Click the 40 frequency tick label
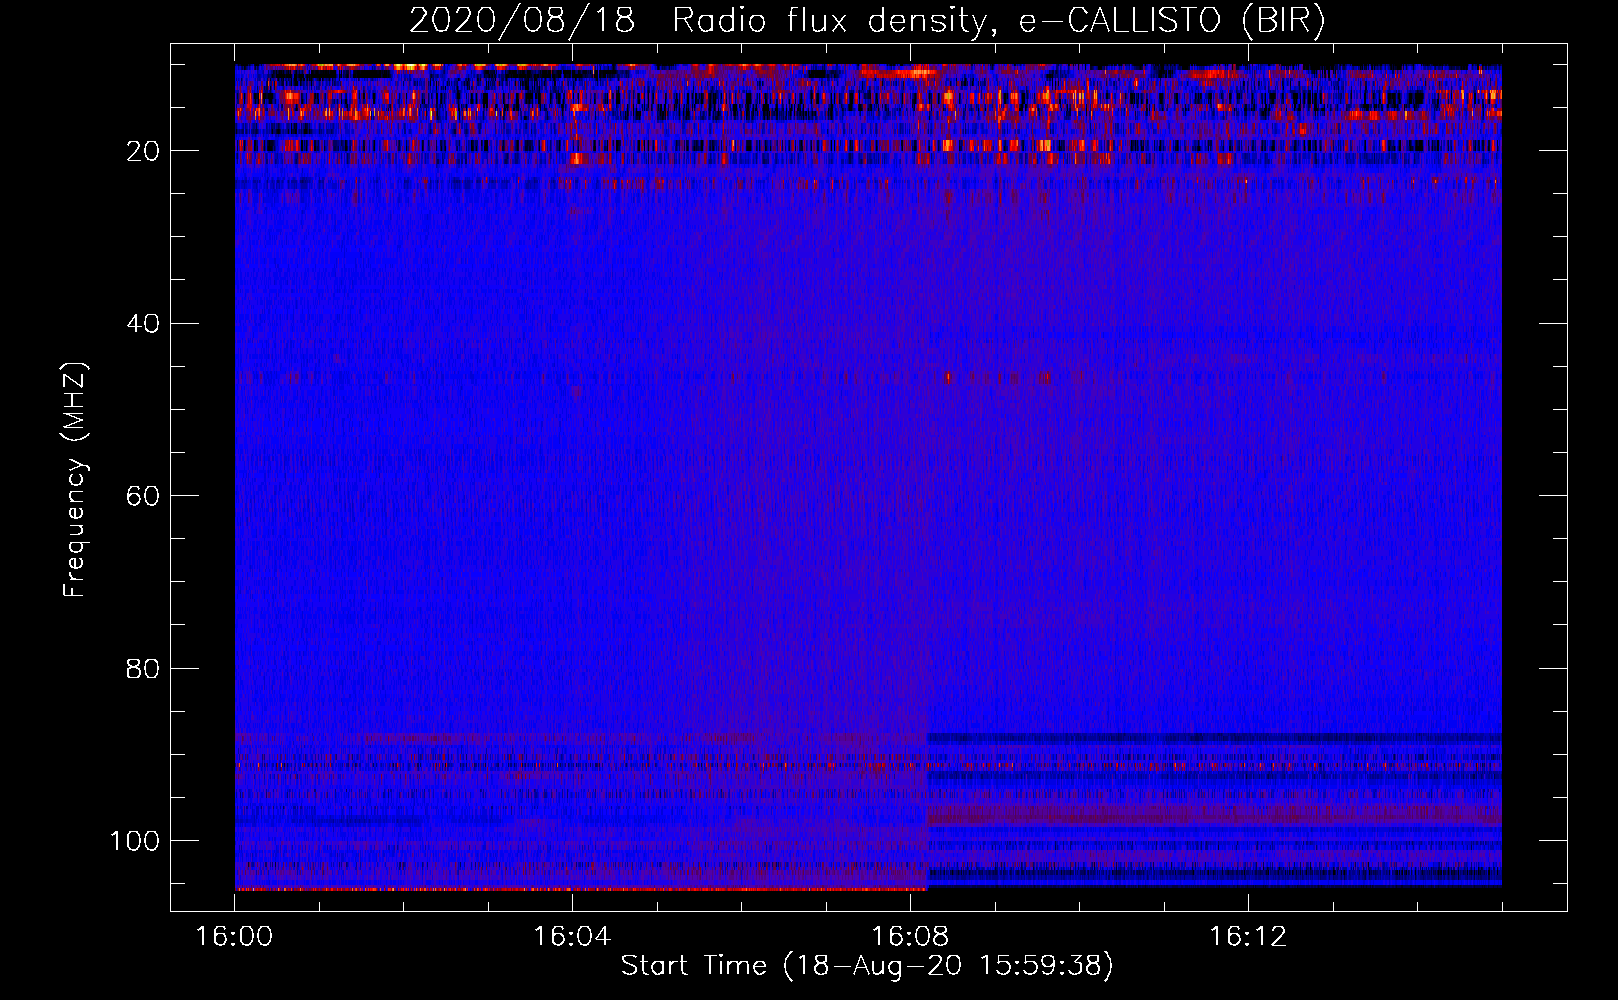The width and height of the screenshot is (1618, 1000). pos(144,324)
